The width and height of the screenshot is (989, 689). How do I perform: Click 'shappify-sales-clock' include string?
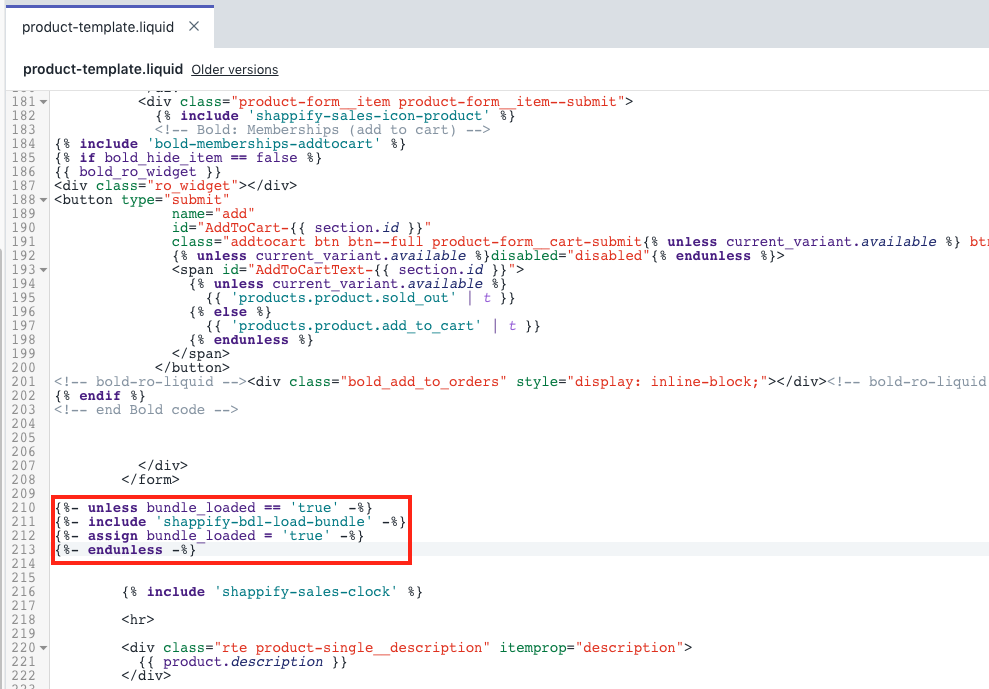[305, 592]
